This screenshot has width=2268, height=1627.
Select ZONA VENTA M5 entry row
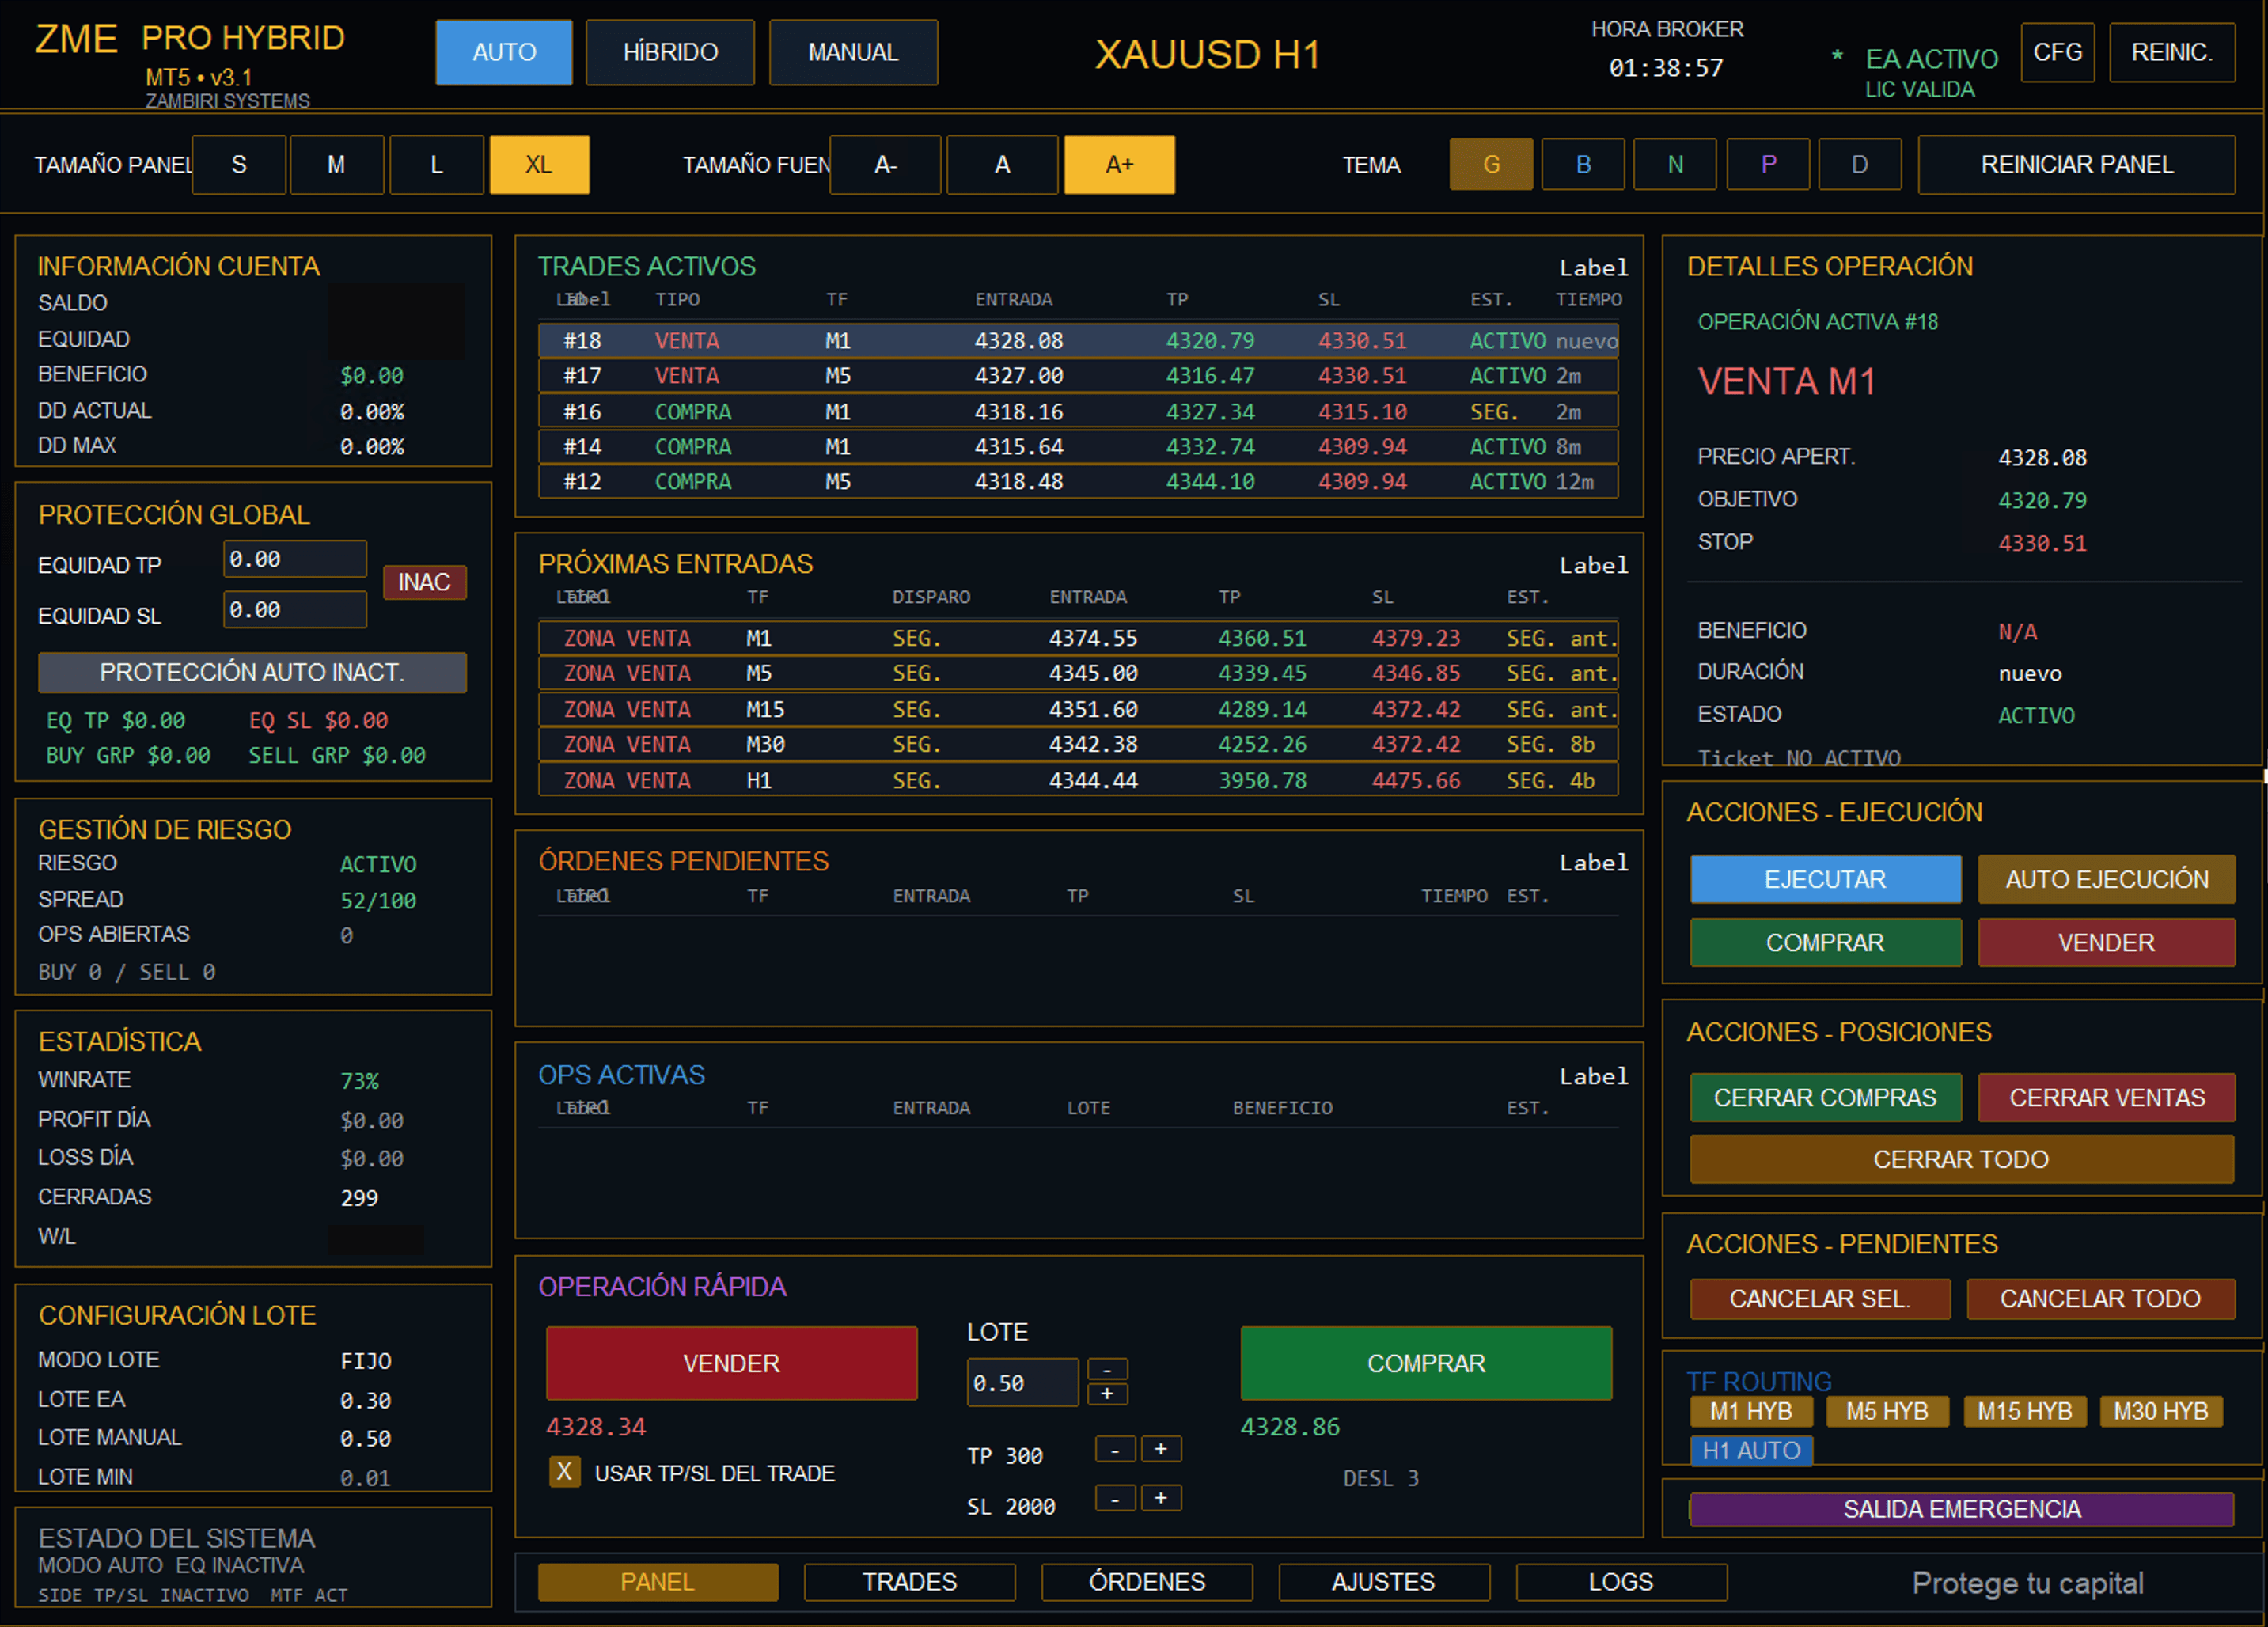click(1078, 673)
